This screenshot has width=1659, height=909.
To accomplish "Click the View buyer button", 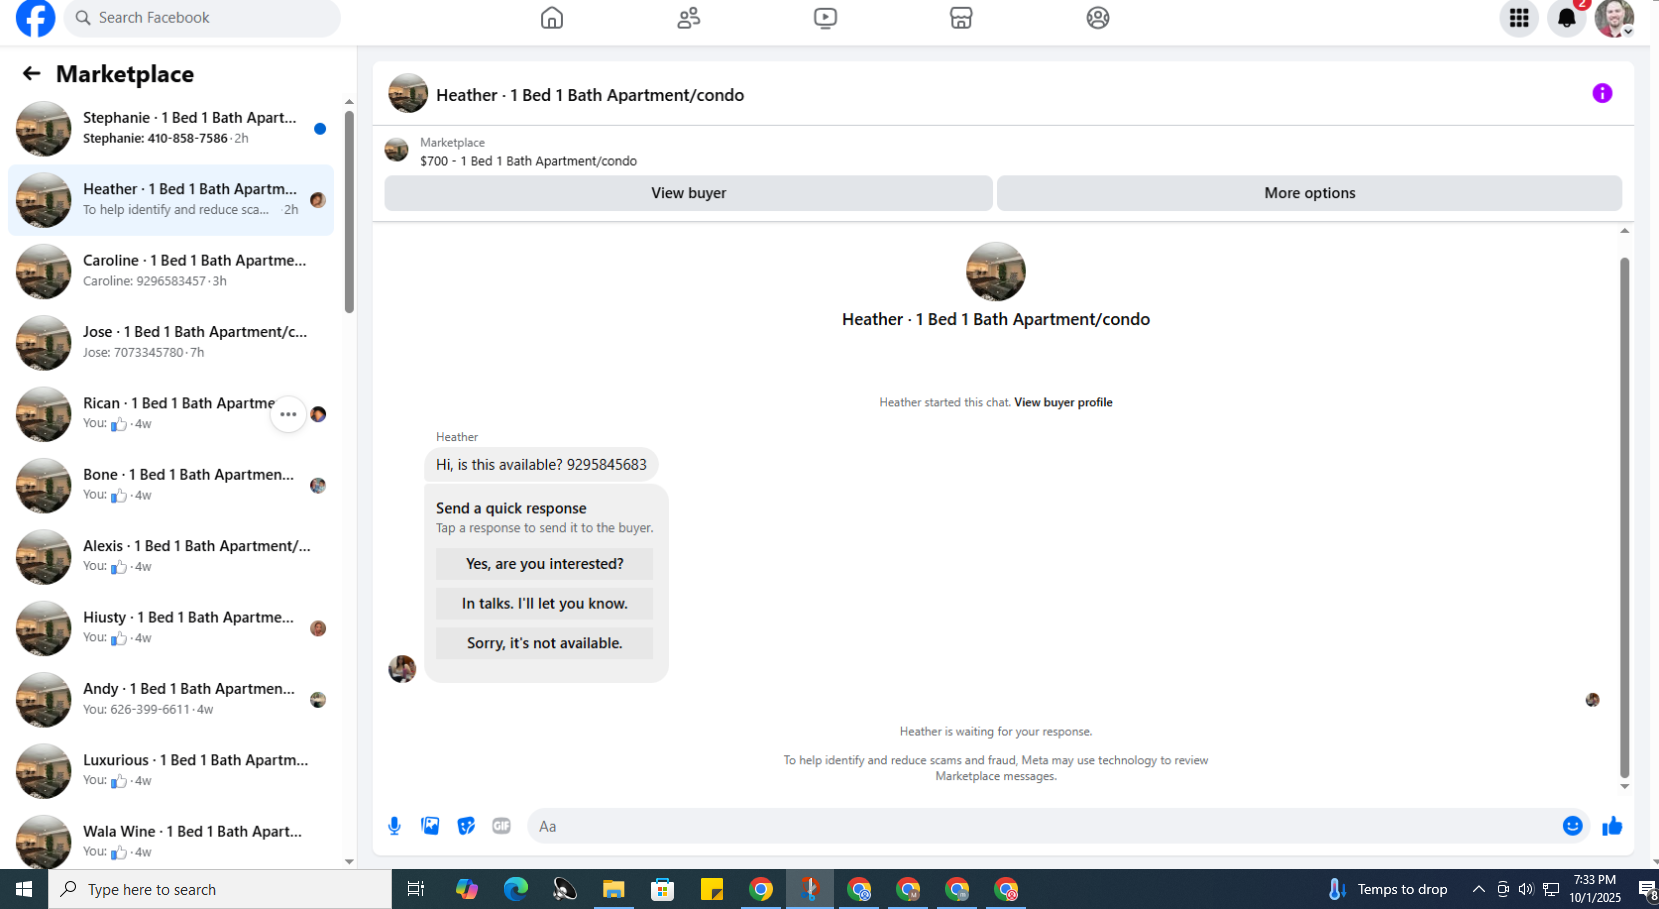I will click(688, 193).
